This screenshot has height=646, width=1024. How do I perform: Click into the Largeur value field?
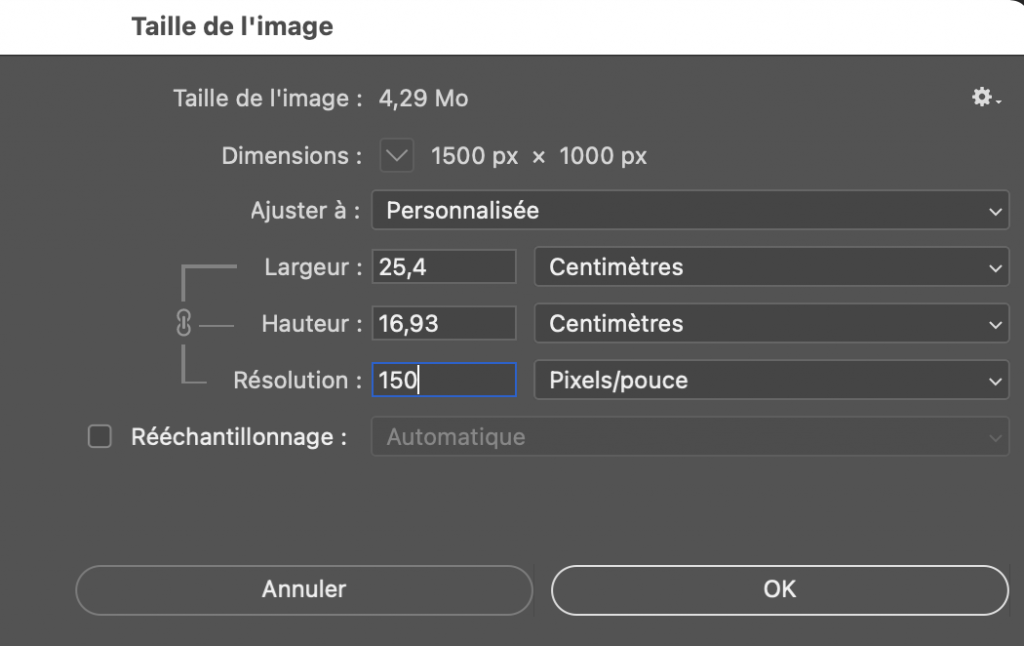coord(443,267)
